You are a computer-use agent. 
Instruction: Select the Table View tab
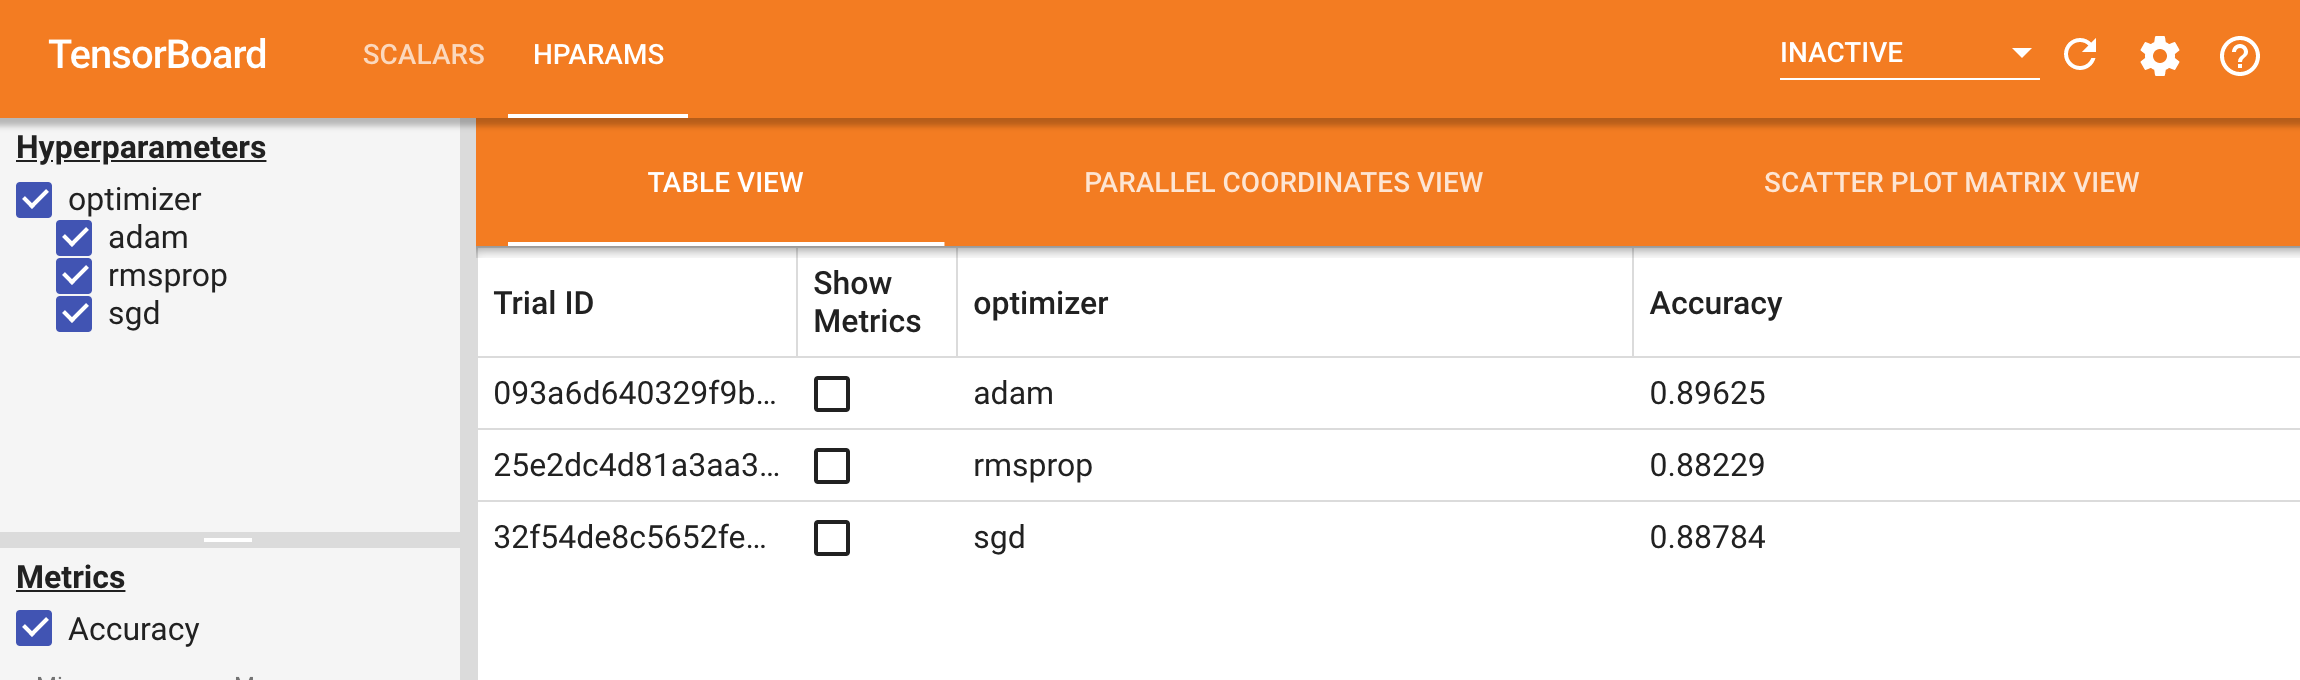pyautogui.click(x=725, y=183)
